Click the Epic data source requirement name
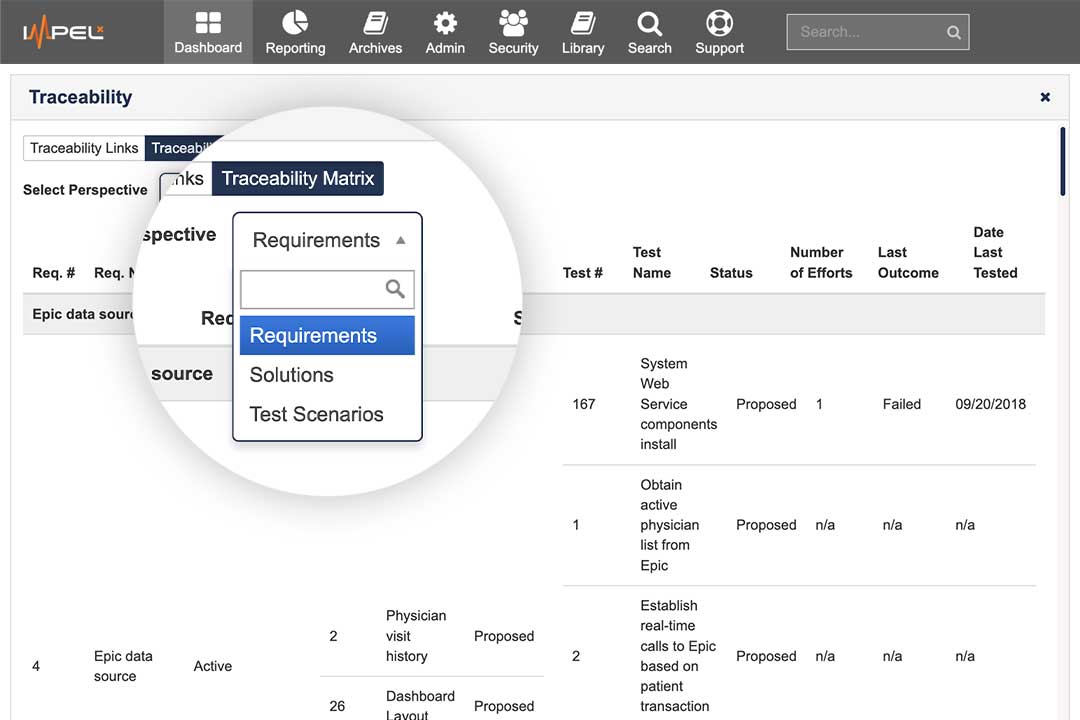 coord(123,666)
